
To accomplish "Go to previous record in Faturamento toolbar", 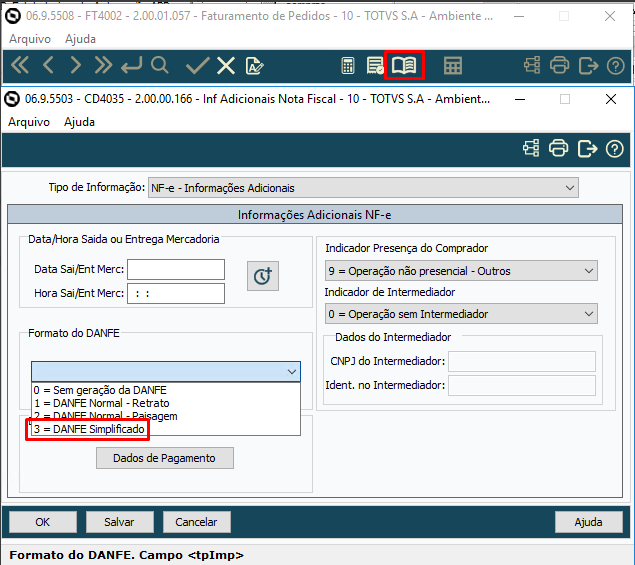I will [x=48, y=65].
